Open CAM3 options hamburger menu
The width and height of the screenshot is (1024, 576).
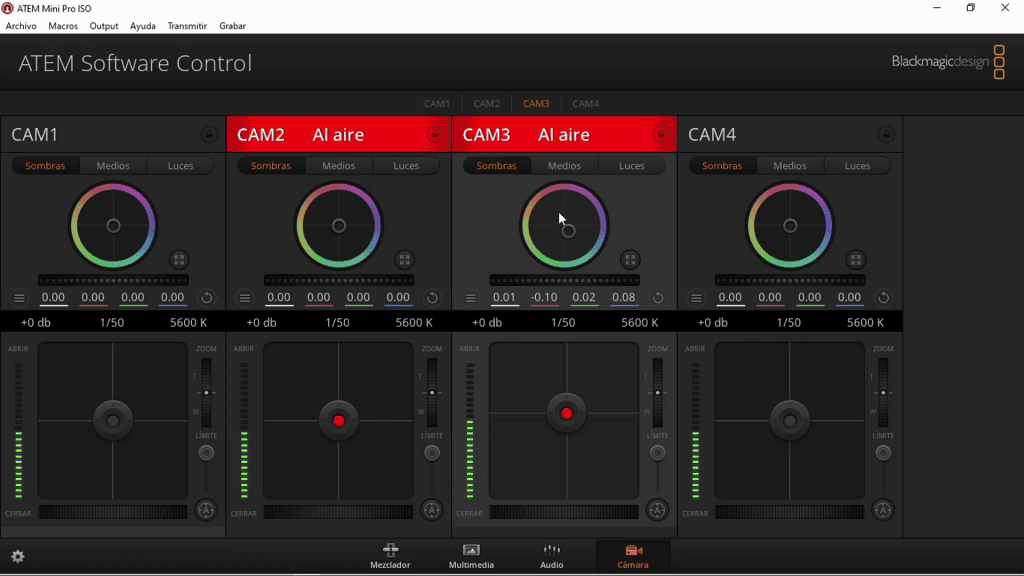[x=470, y=298]
